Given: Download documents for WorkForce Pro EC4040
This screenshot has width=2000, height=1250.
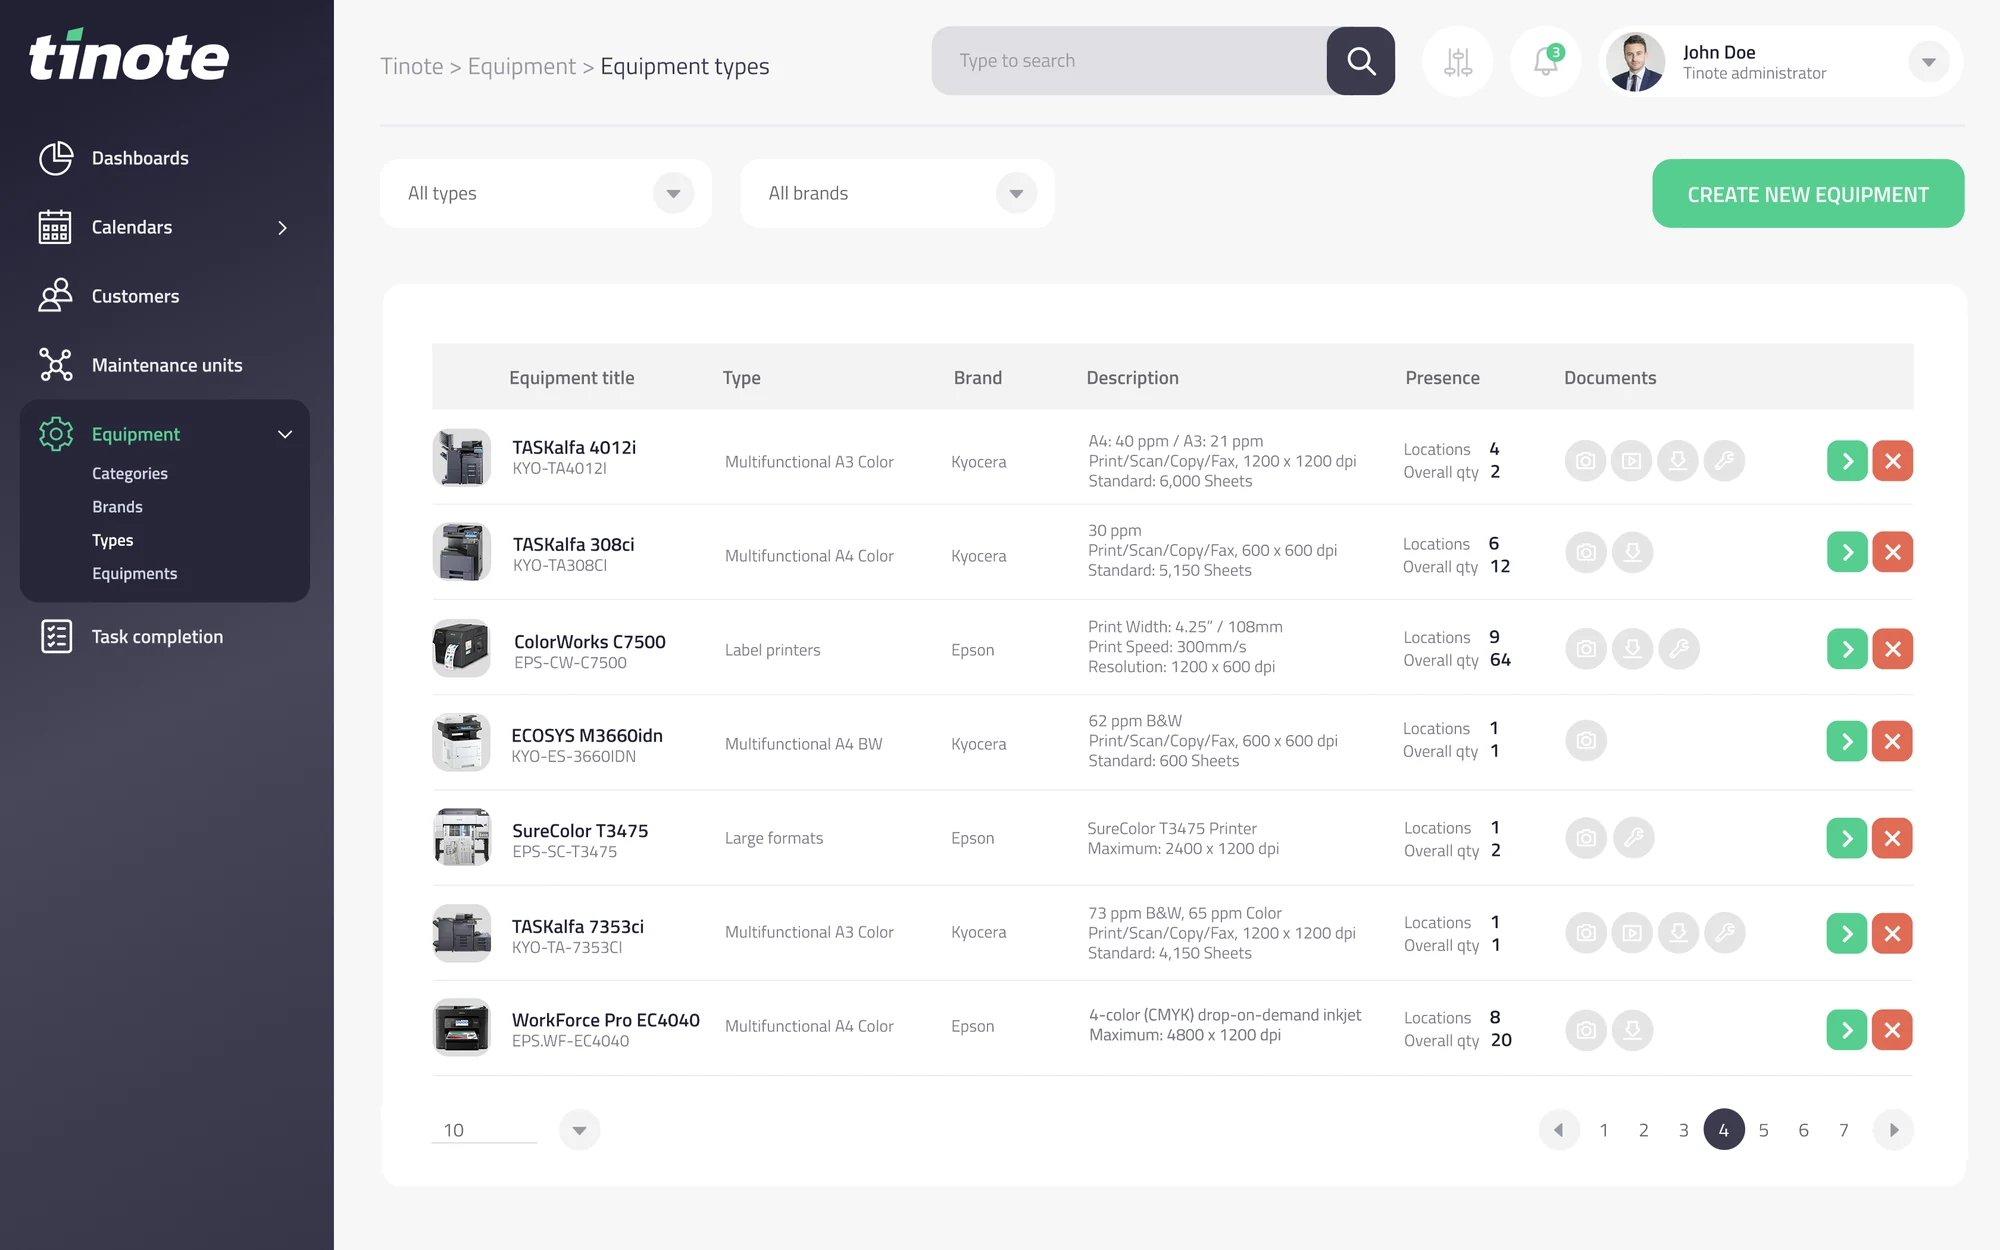Looking at the screenshot, I should (1632, 1030).
